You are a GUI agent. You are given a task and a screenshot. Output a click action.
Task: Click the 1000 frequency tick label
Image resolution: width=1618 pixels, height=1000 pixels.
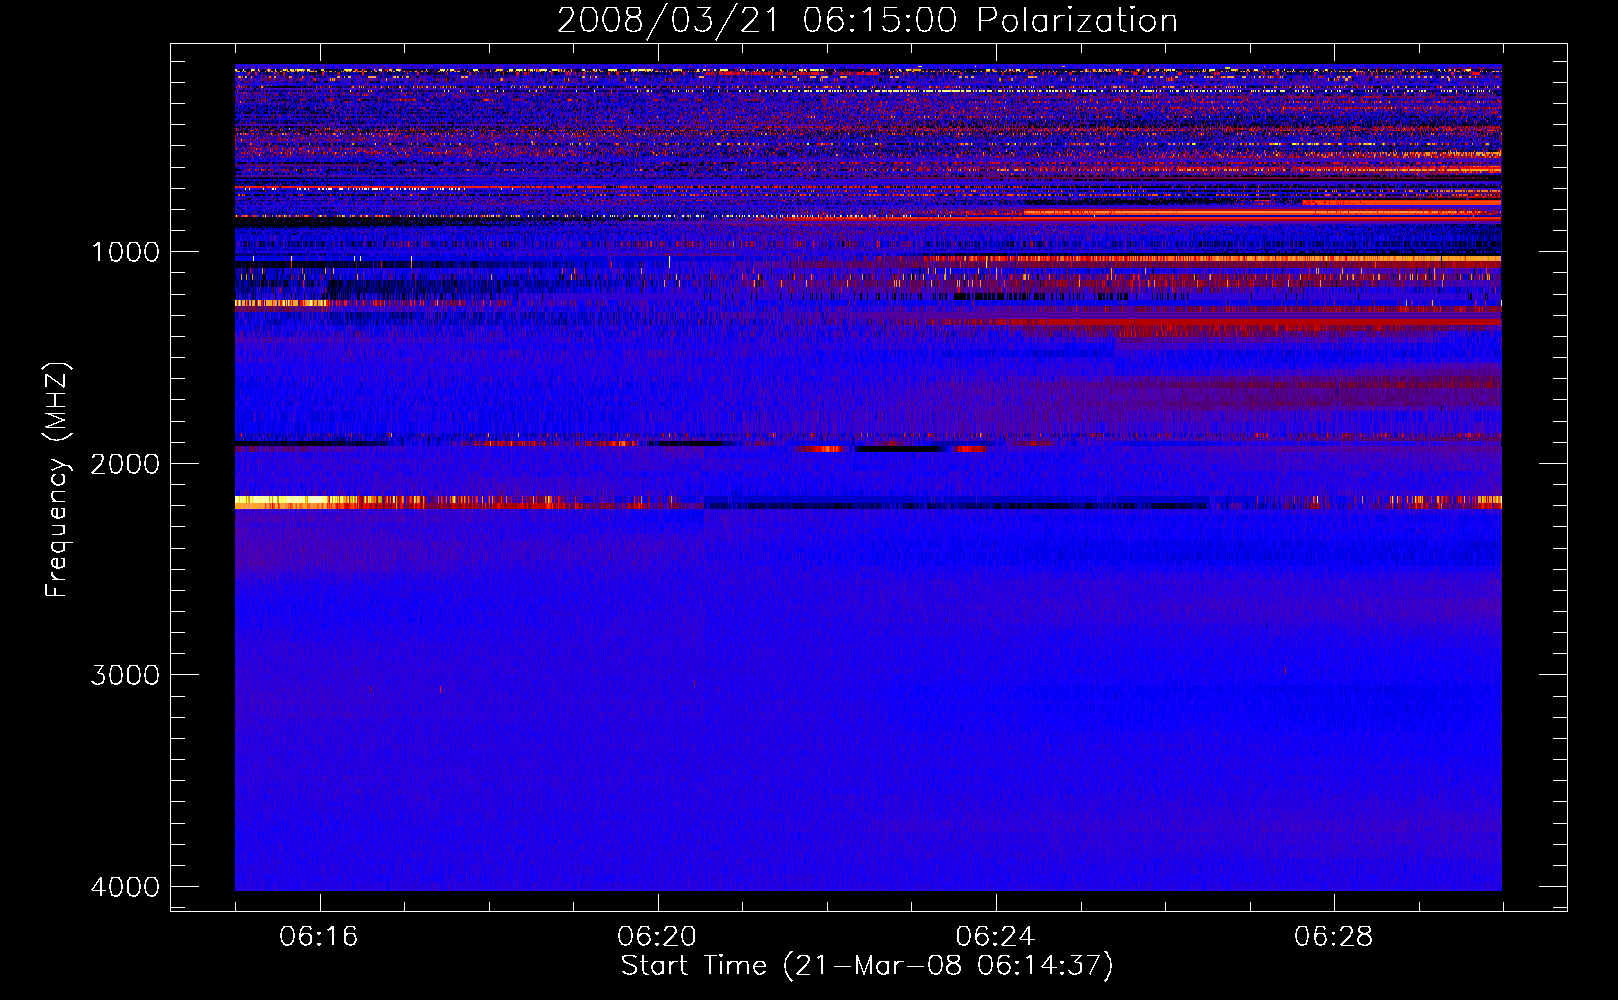(x=125, y=252)
